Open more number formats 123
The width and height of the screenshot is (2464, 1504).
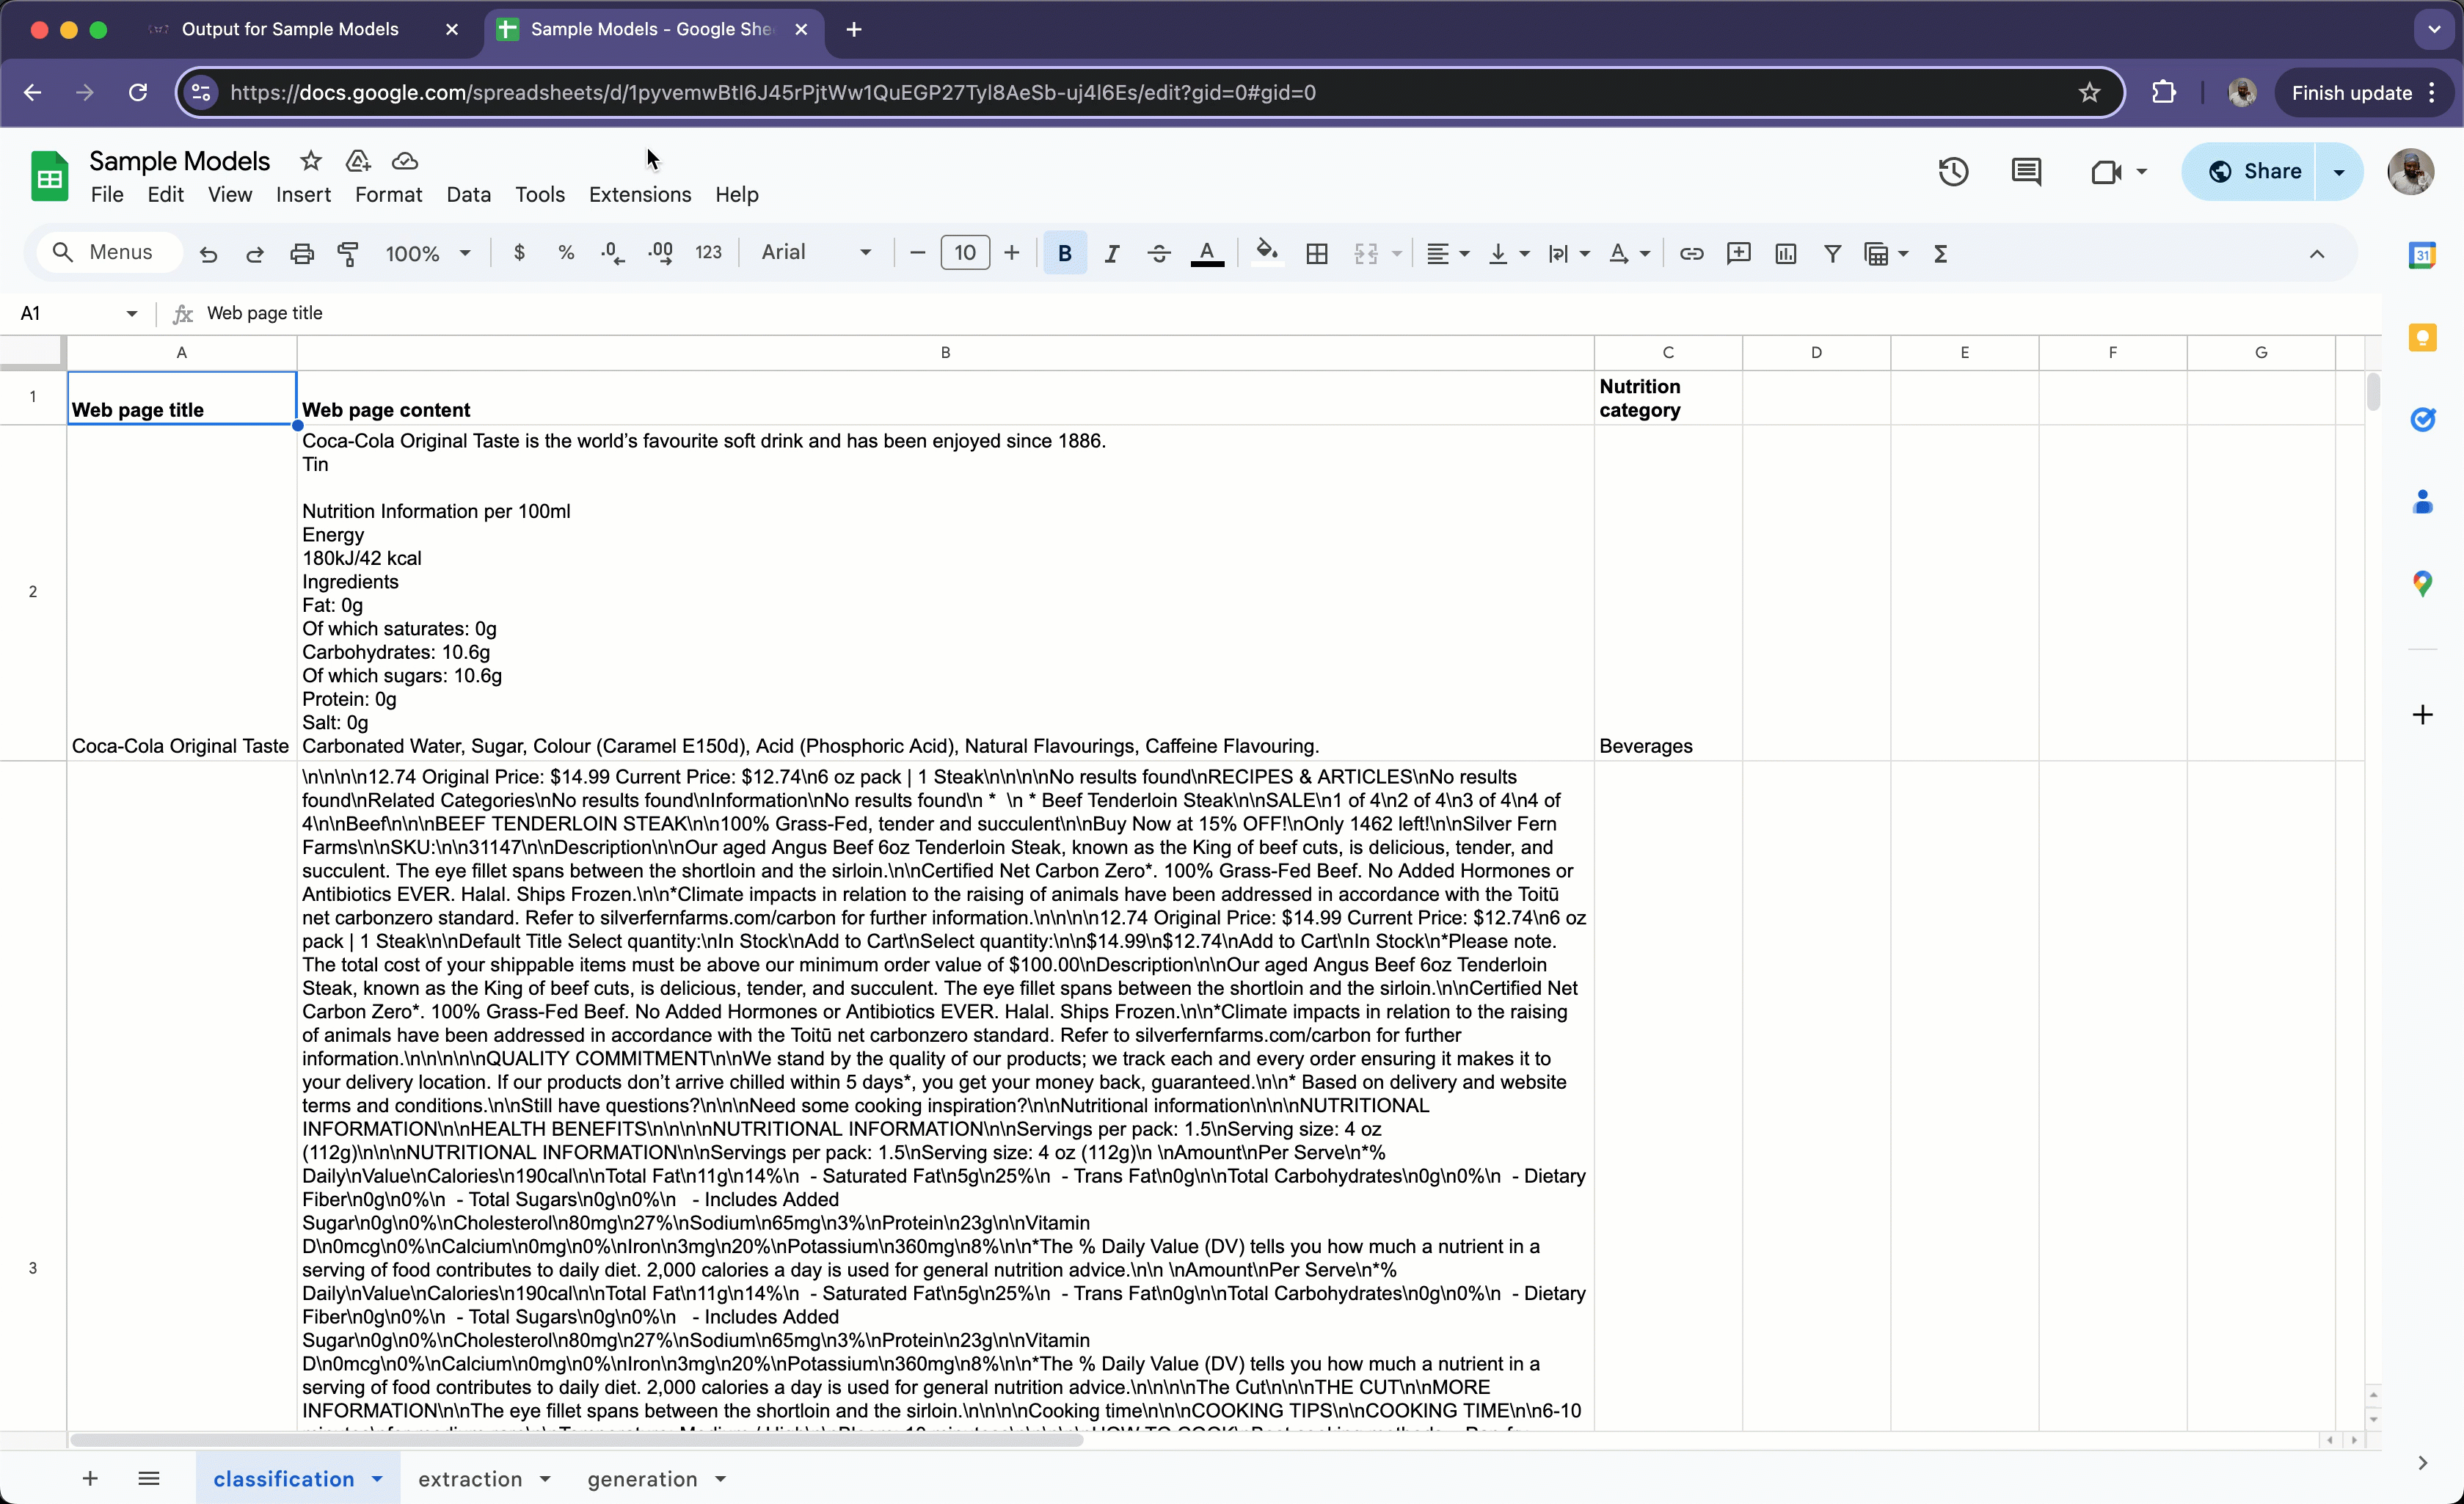tap(708, 253)
